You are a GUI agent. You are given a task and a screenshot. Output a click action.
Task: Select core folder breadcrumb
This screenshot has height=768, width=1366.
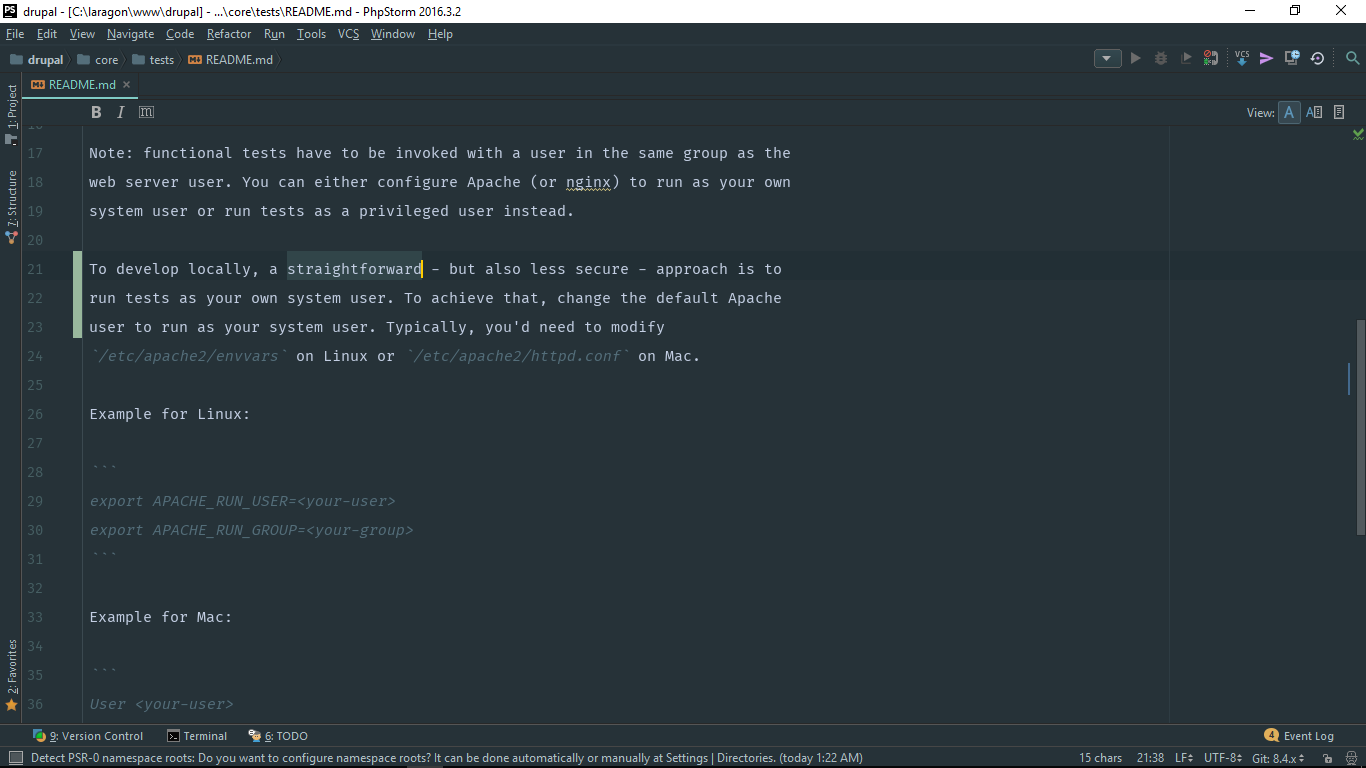coord(98,60)
